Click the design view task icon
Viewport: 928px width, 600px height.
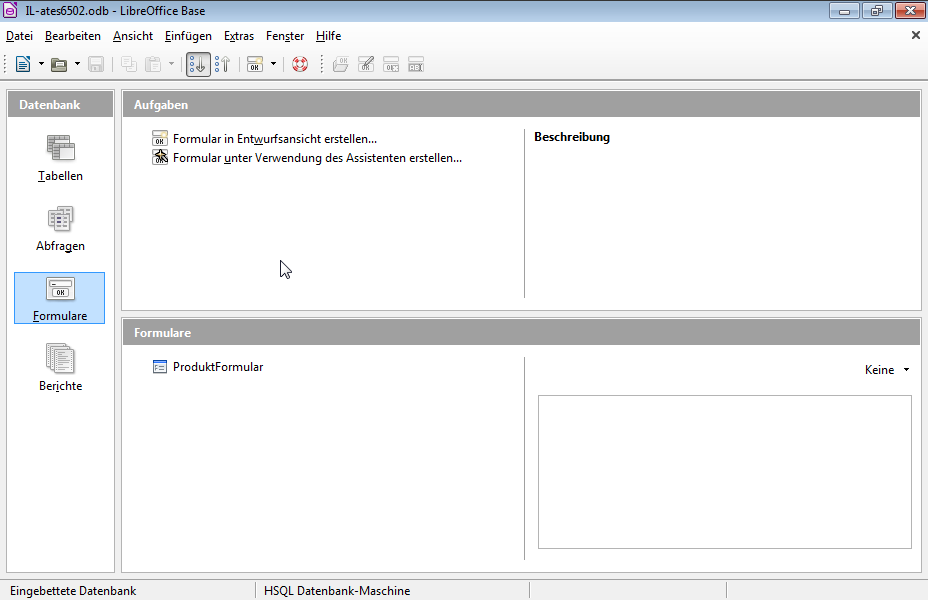(x=160, y=138)
